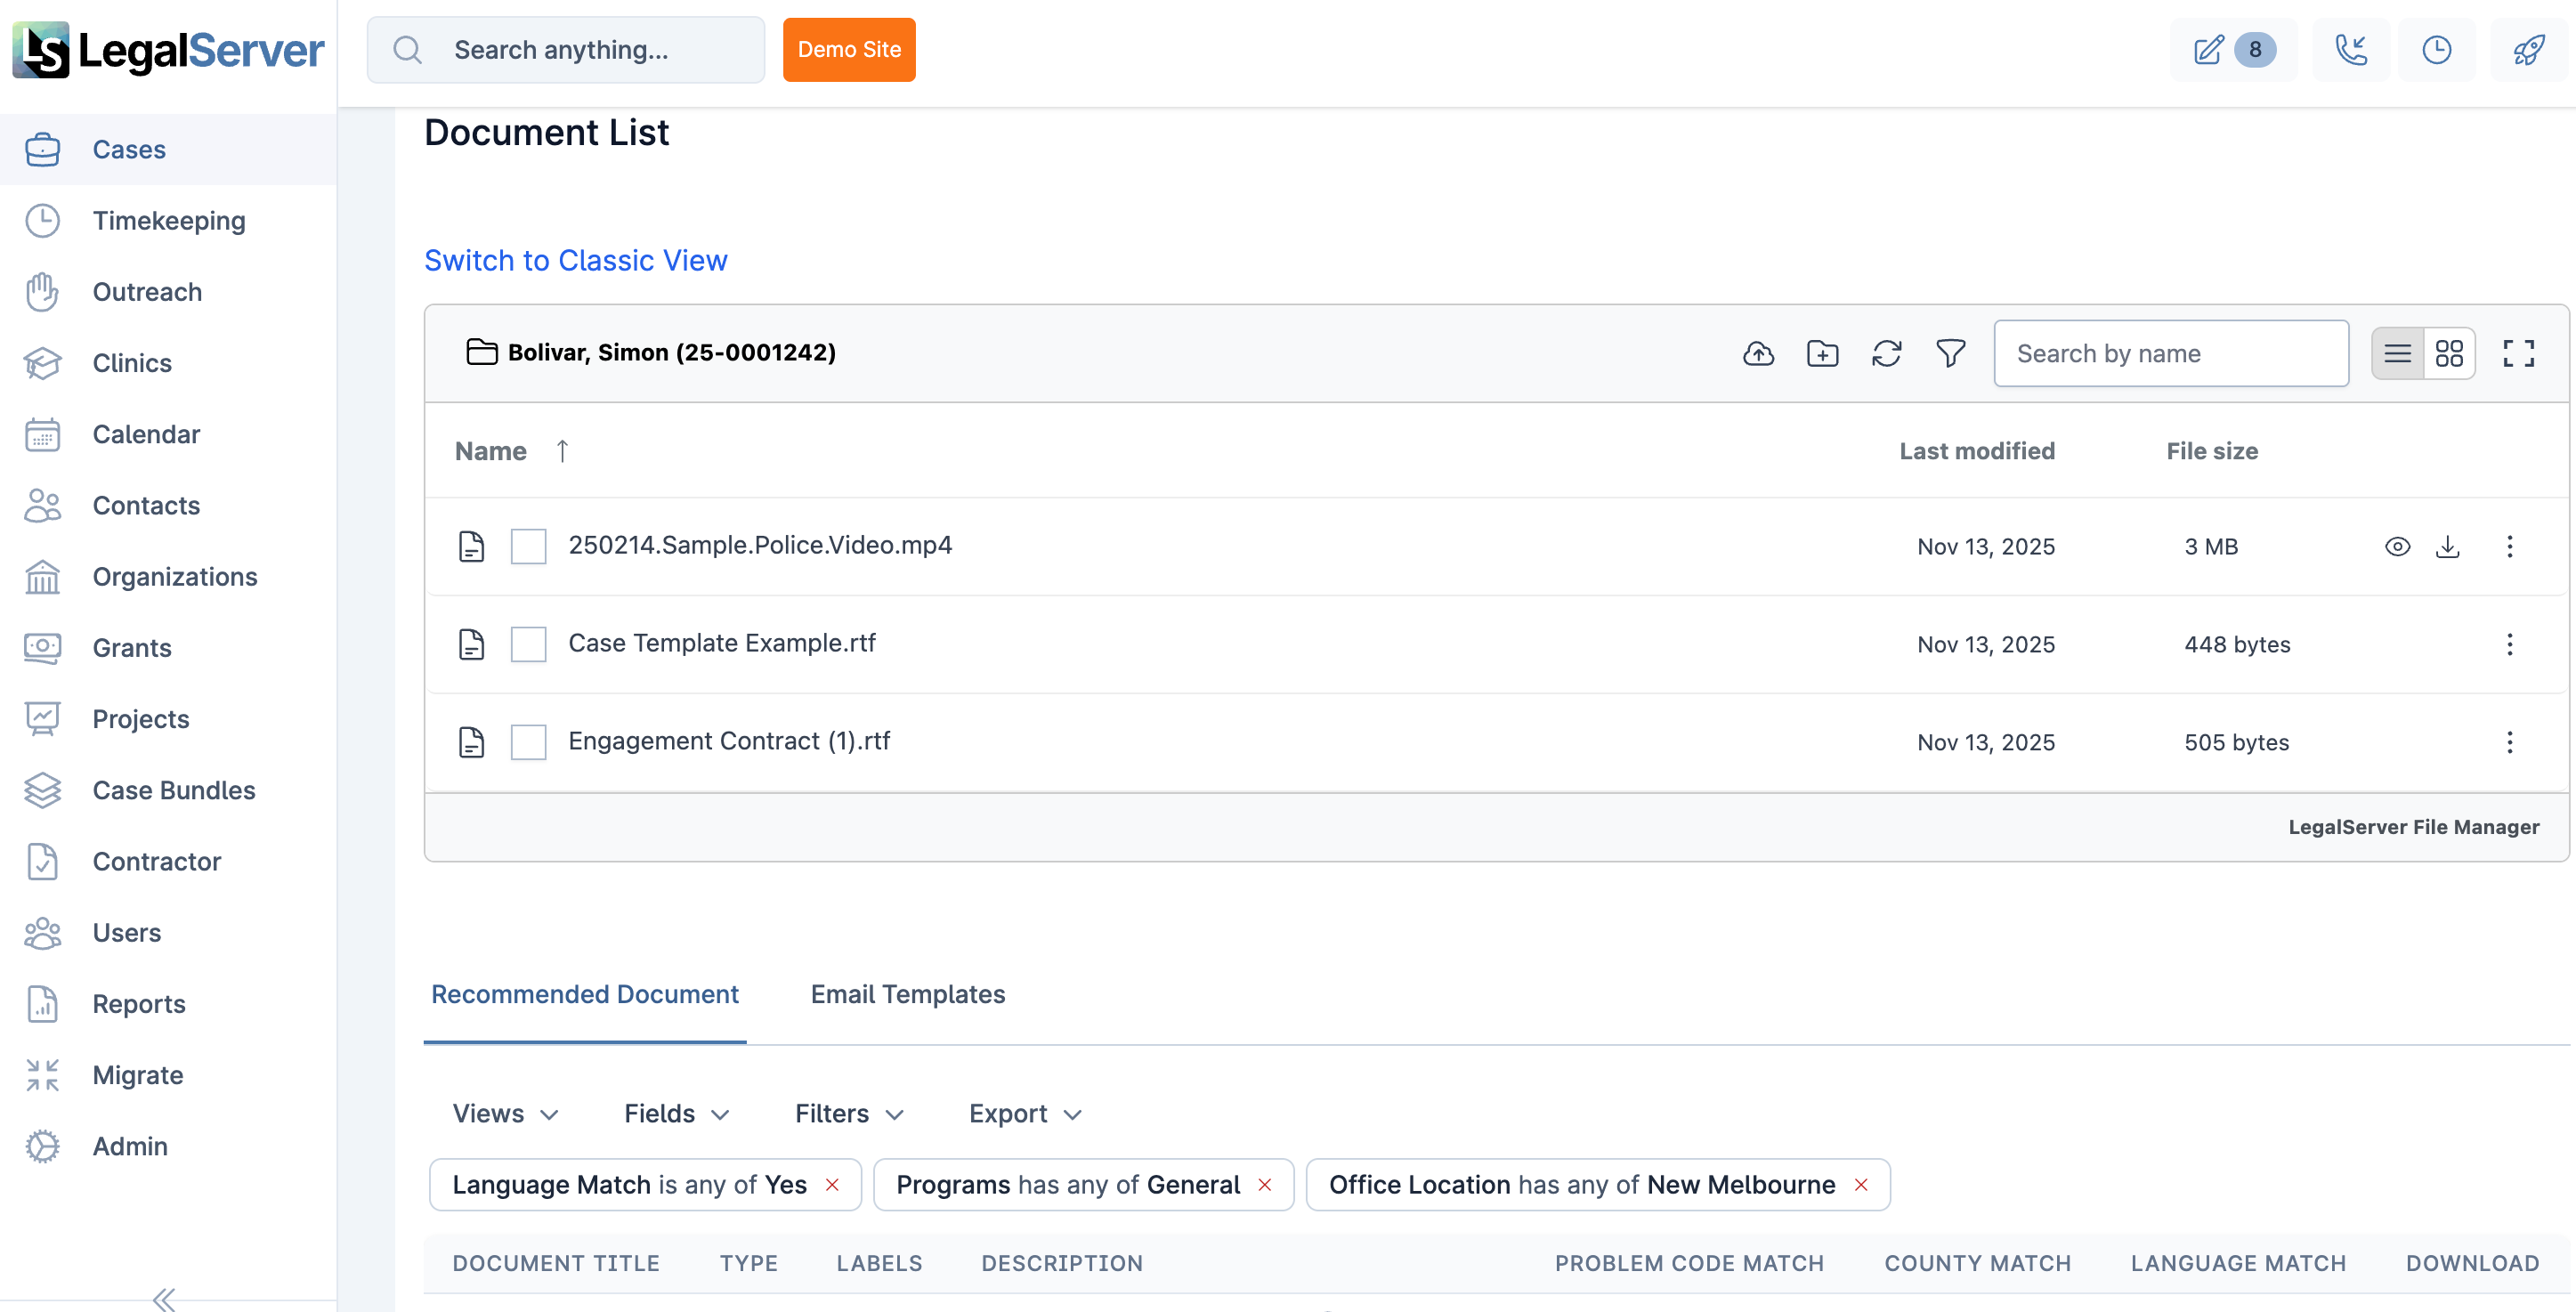Click the Switch to Classic View link
This screenshot has height=1312, width=2576.
(x=576, y=260)
